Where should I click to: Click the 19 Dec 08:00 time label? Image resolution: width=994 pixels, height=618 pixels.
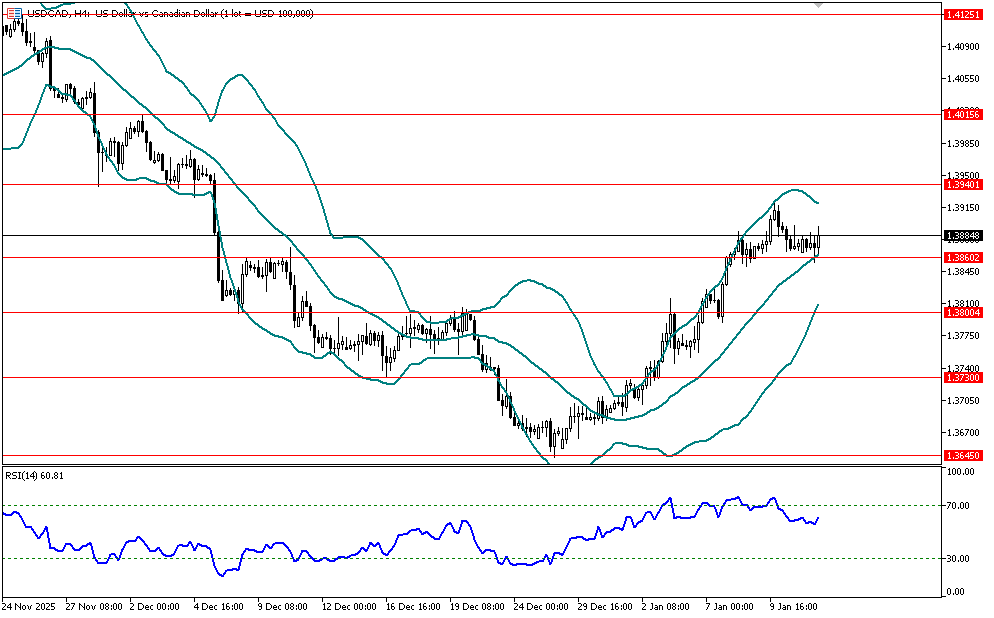(x=478, y=606)
